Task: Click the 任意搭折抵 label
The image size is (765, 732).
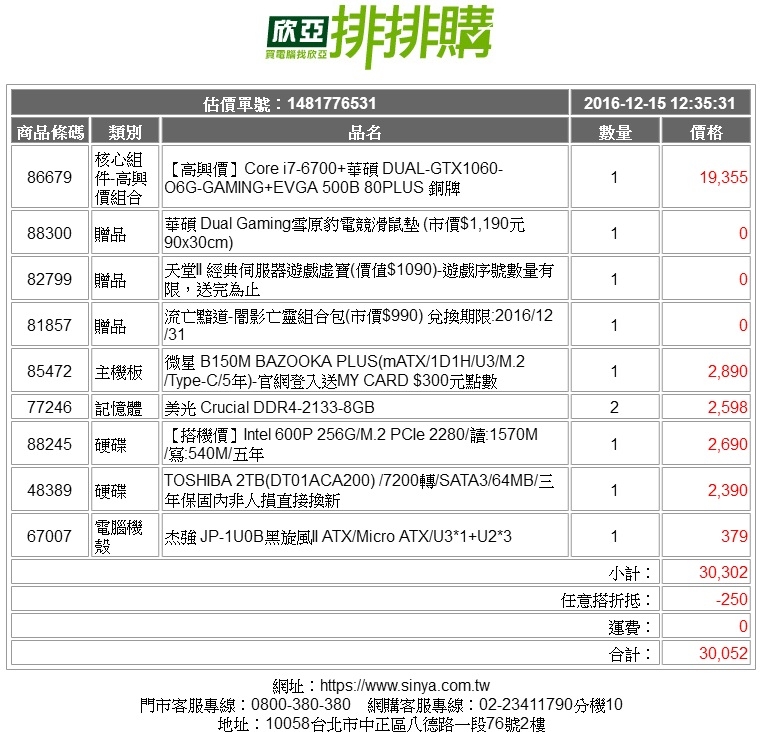Action: [606, 599]
